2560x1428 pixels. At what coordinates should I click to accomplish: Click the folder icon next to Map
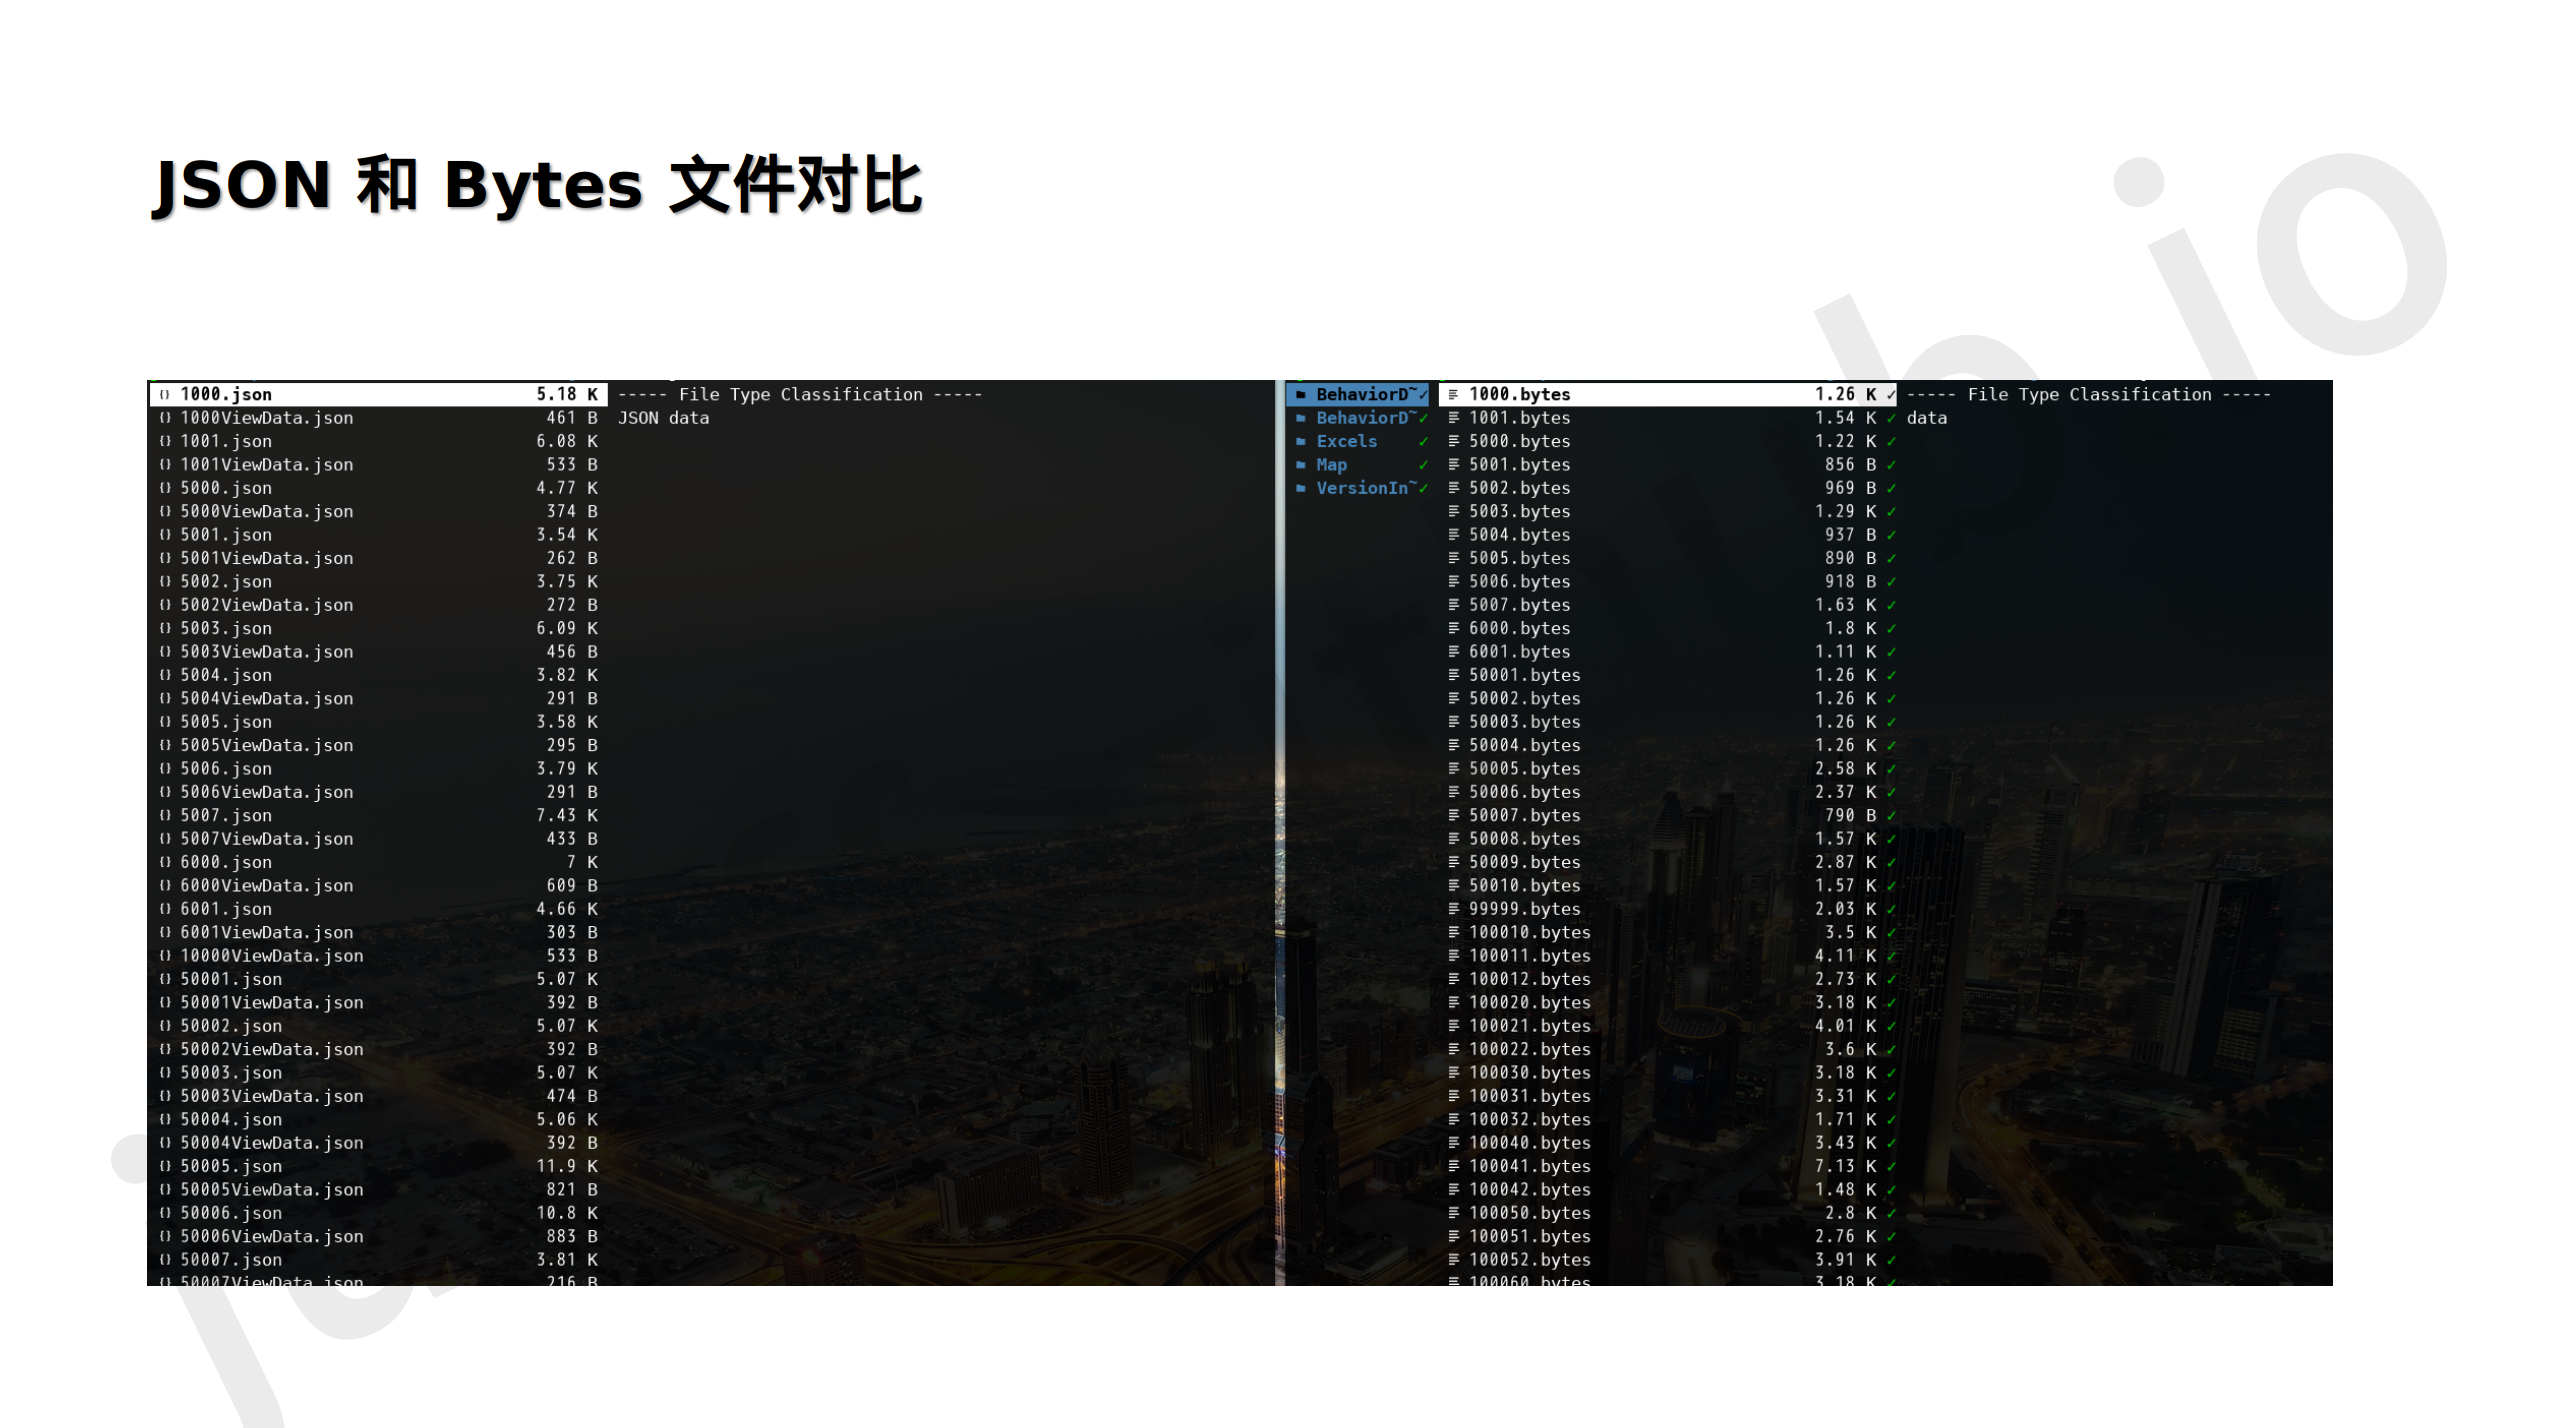[1301, 465]
